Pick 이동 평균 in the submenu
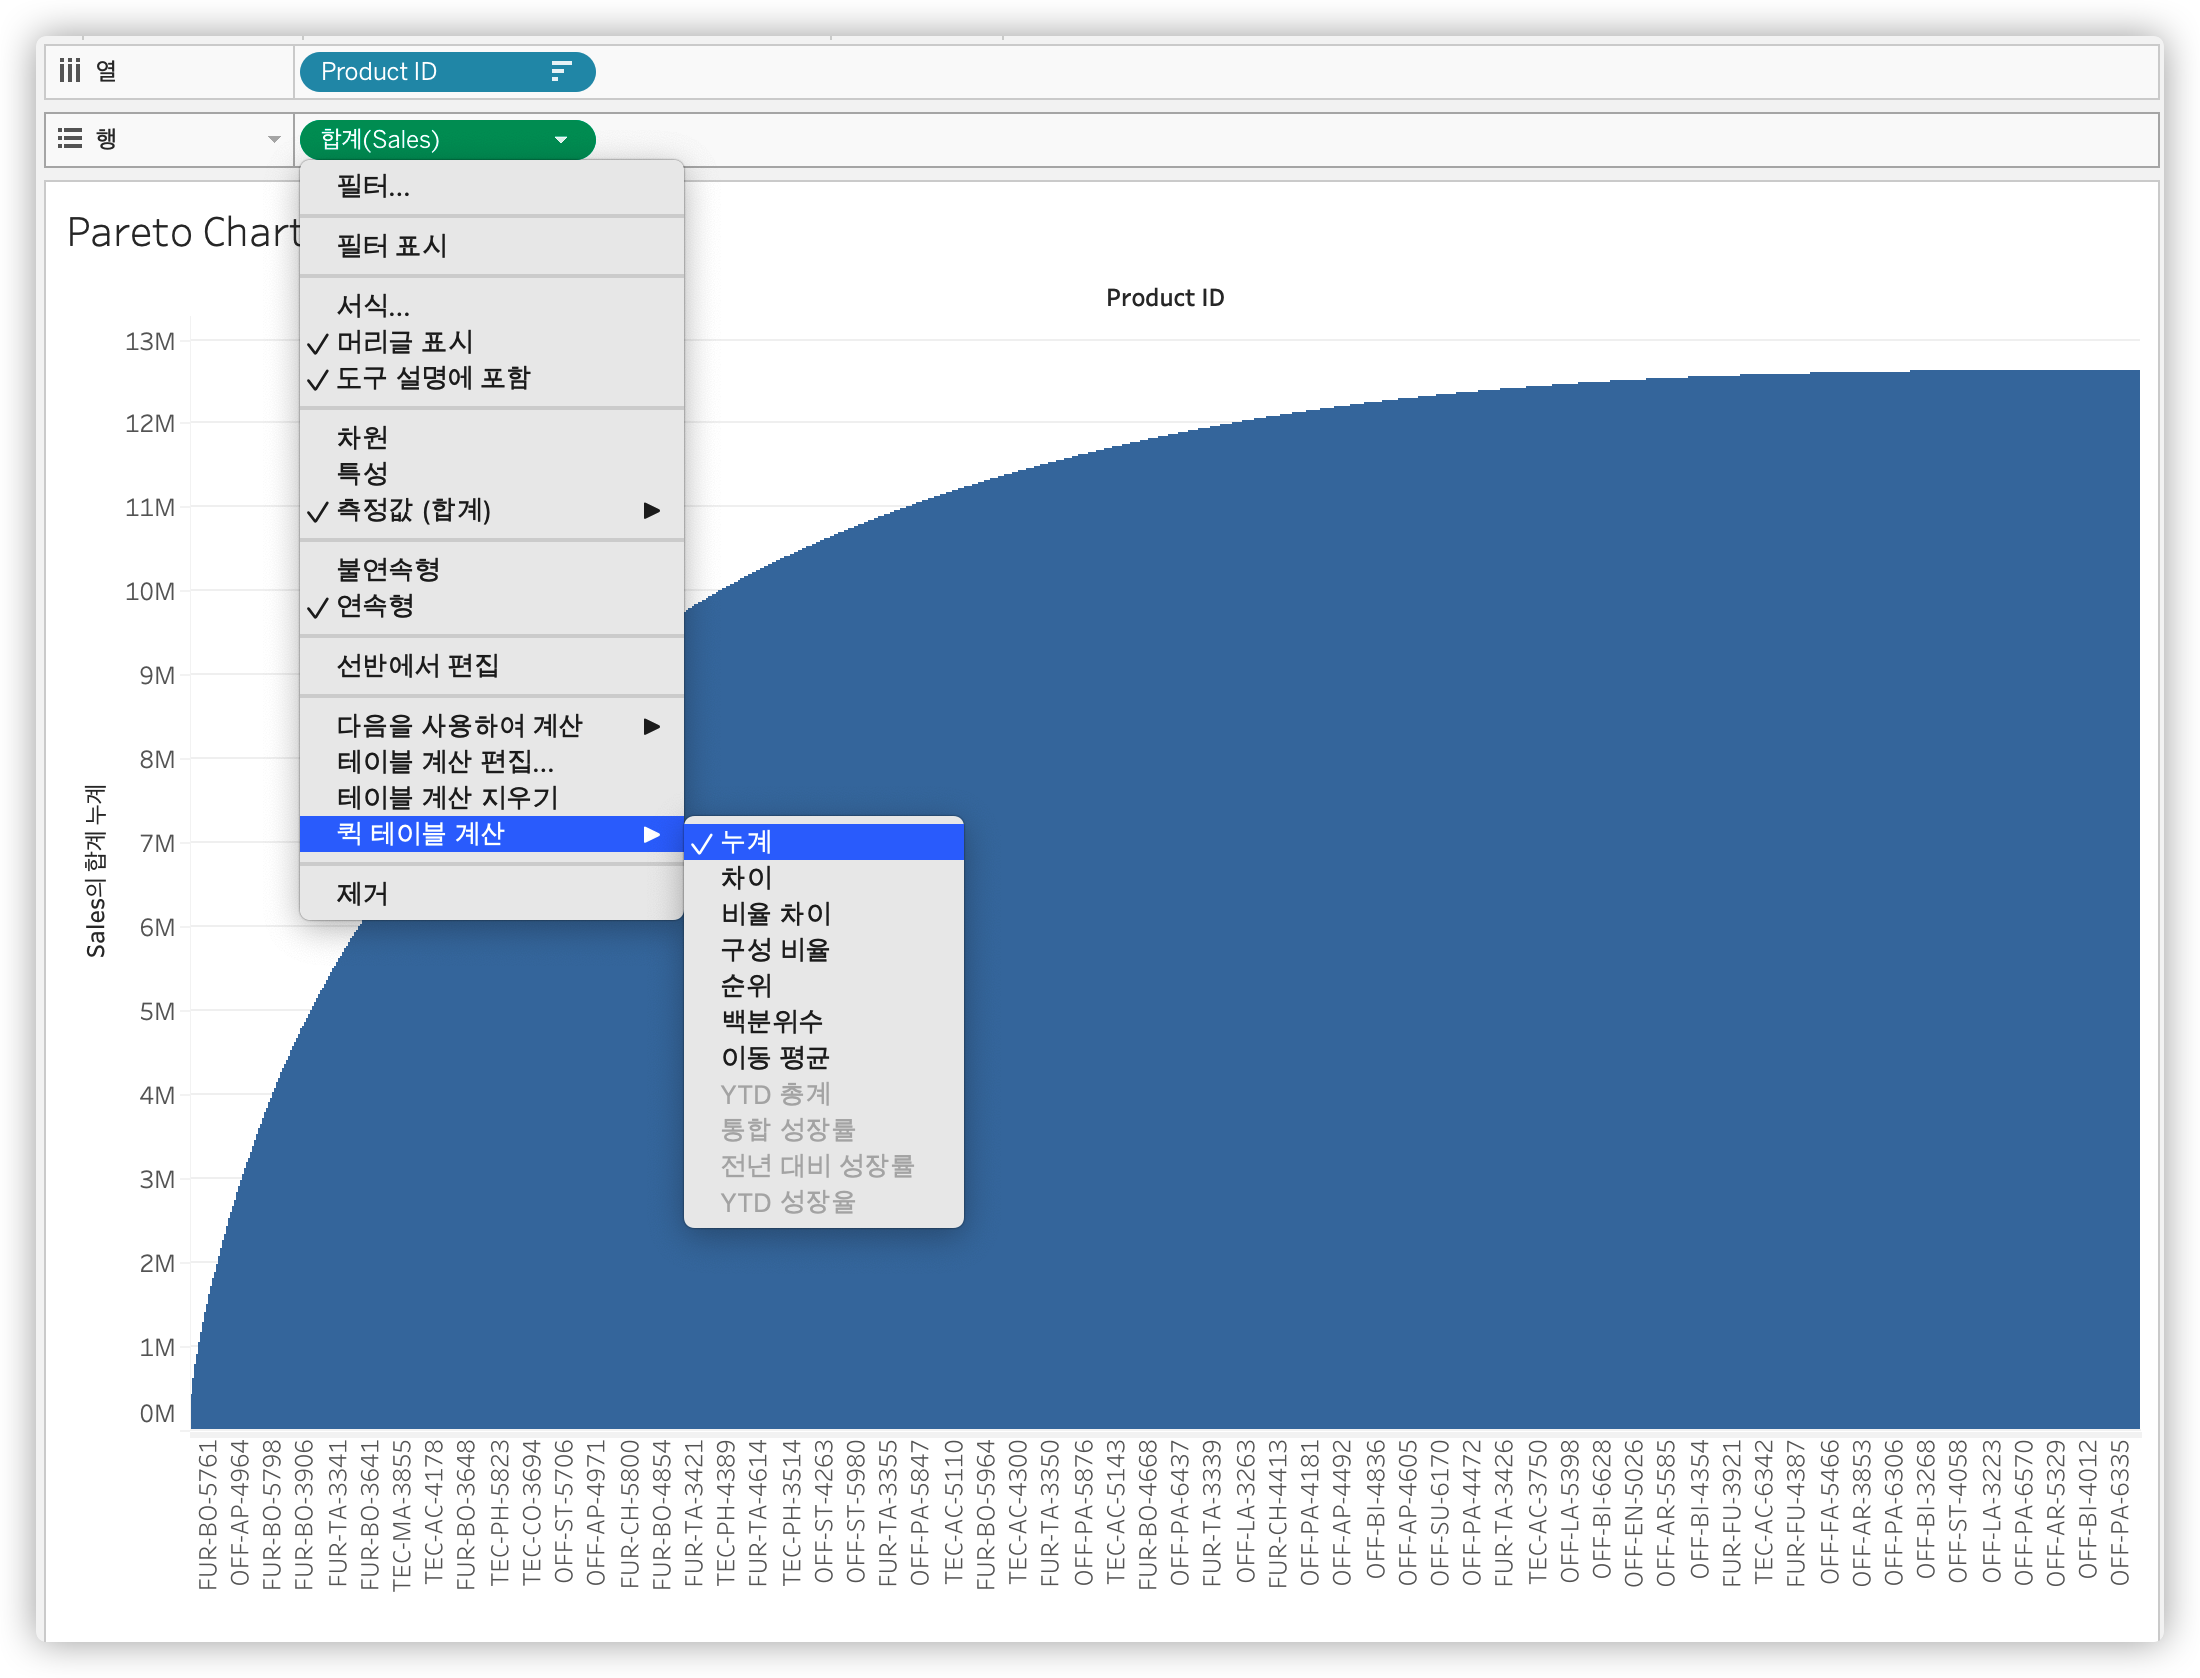The image size is (2200, 1678). [775, 1058]
